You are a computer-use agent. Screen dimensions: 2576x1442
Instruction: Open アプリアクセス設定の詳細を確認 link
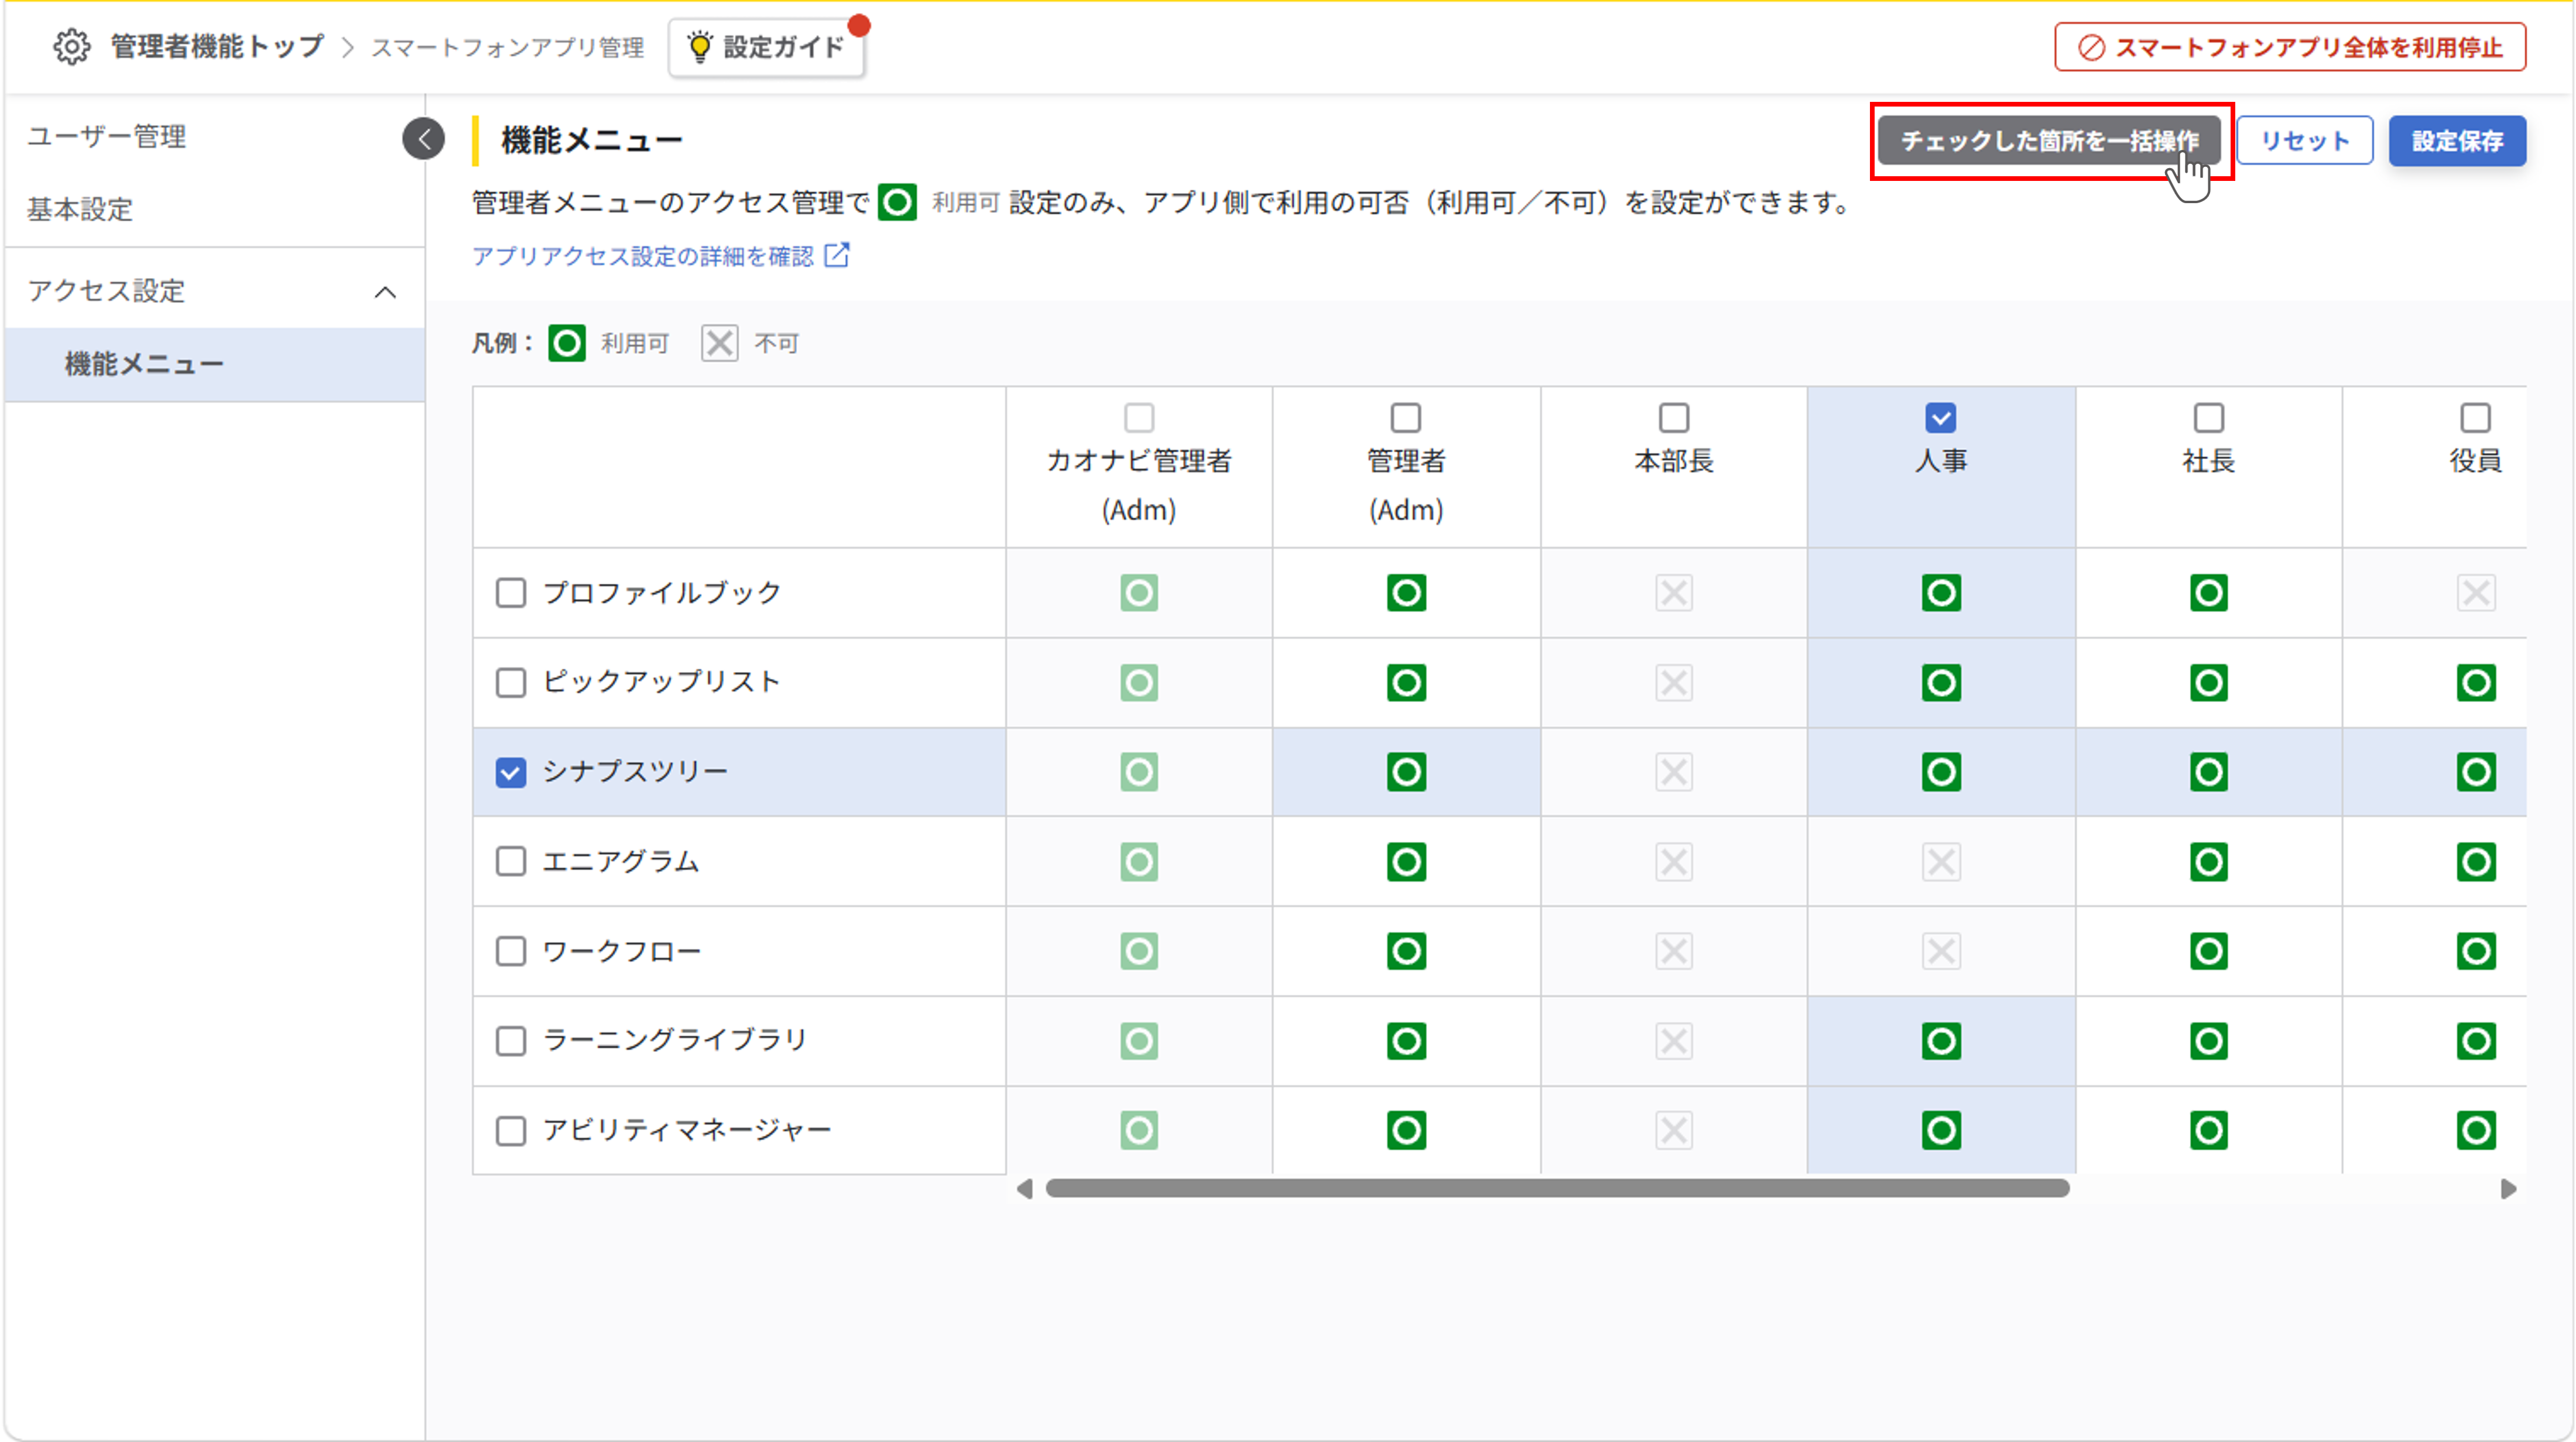point(661,256)
